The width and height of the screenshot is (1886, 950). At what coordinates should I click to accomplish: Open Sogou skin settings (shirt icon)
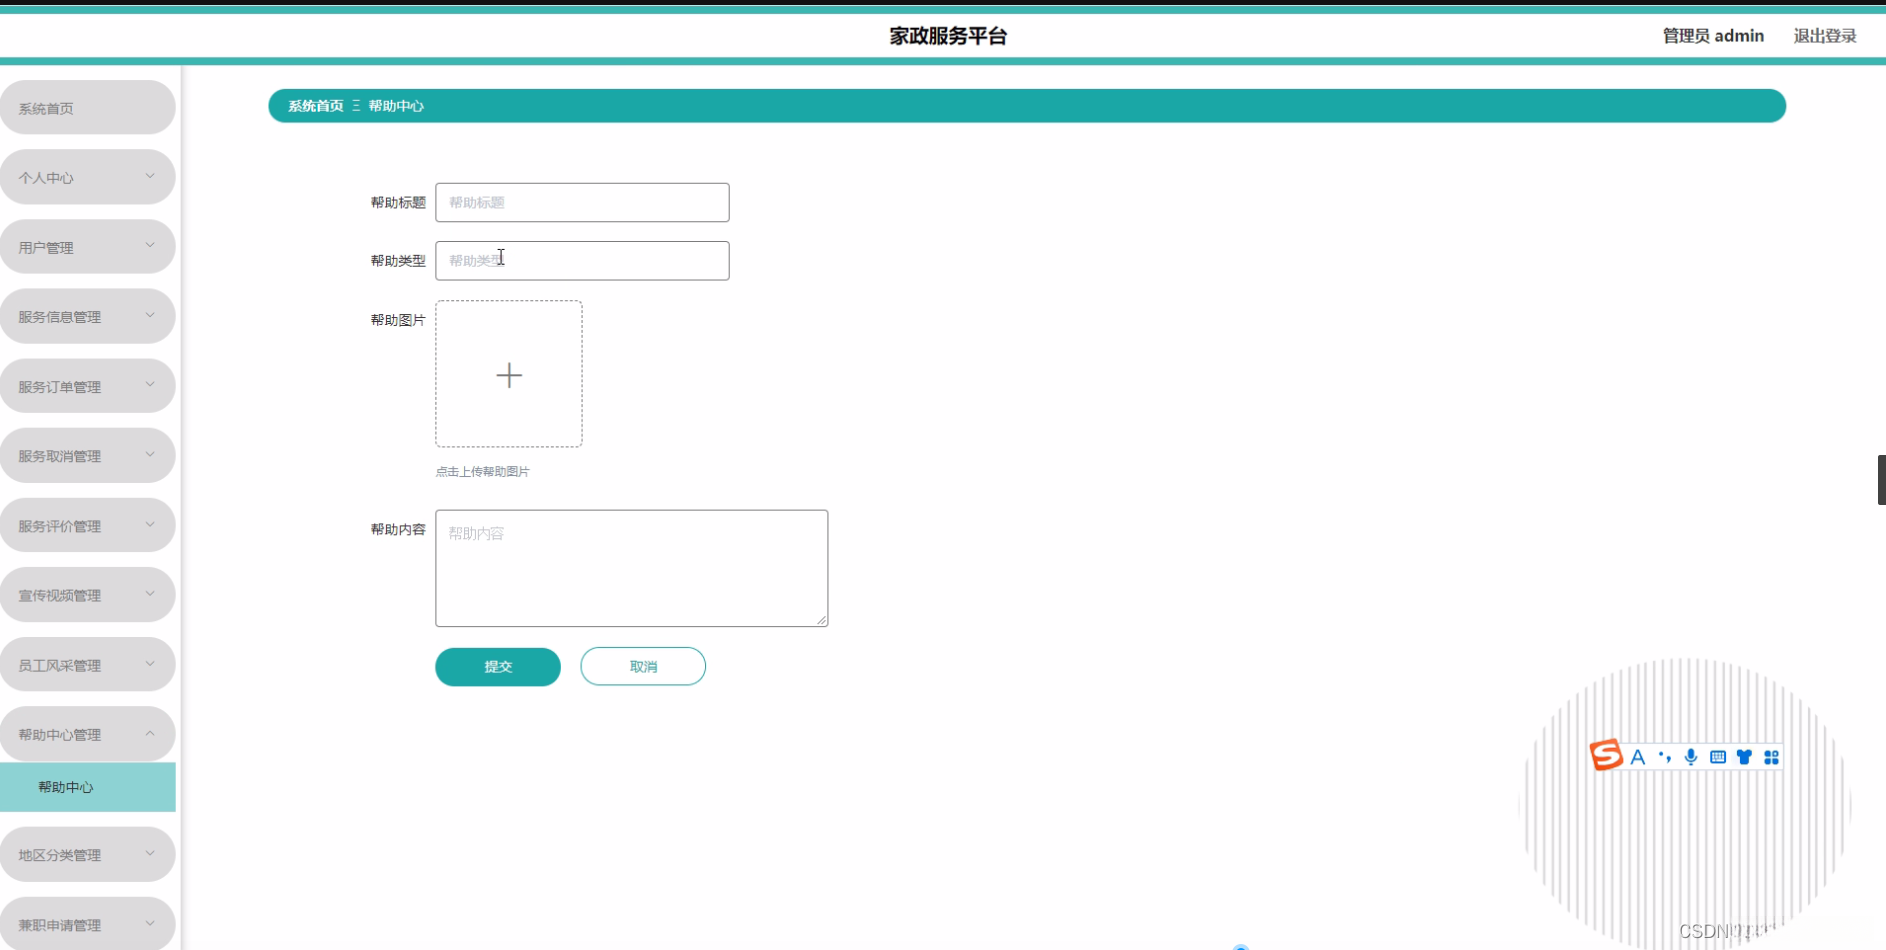[1744, 757]
